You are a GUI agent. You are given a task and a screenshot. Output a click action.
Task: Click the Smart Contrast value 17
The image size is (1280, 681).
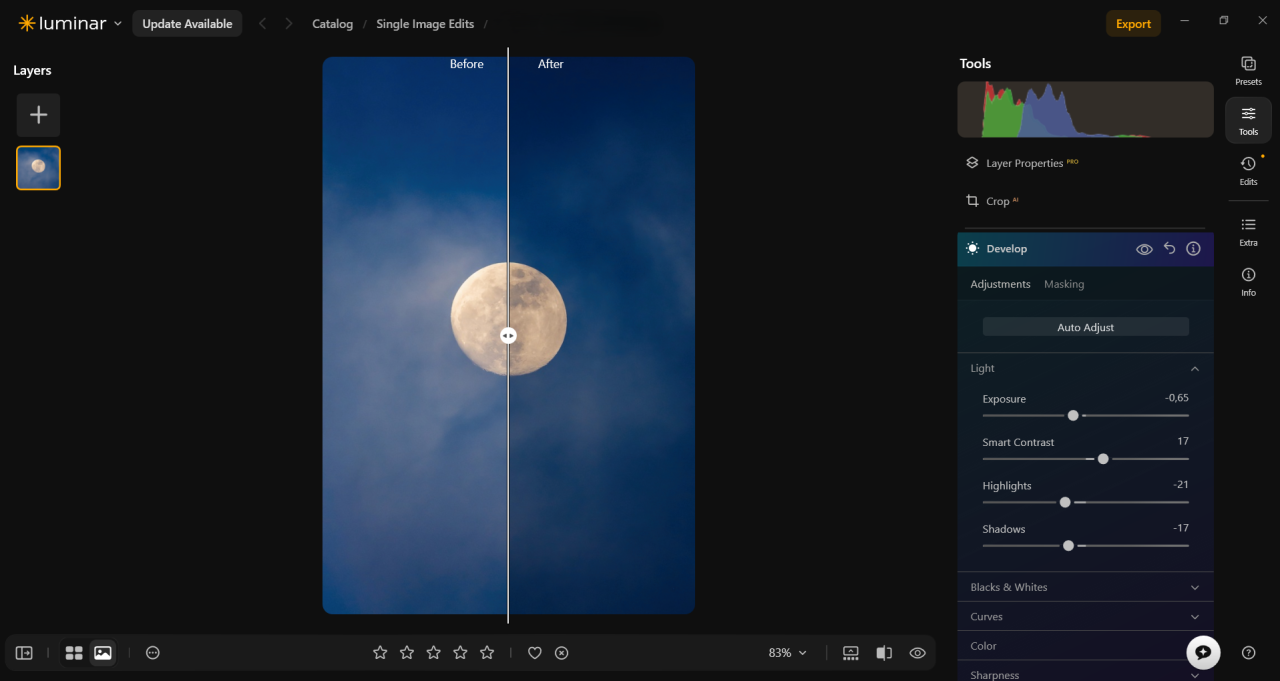1183,441
